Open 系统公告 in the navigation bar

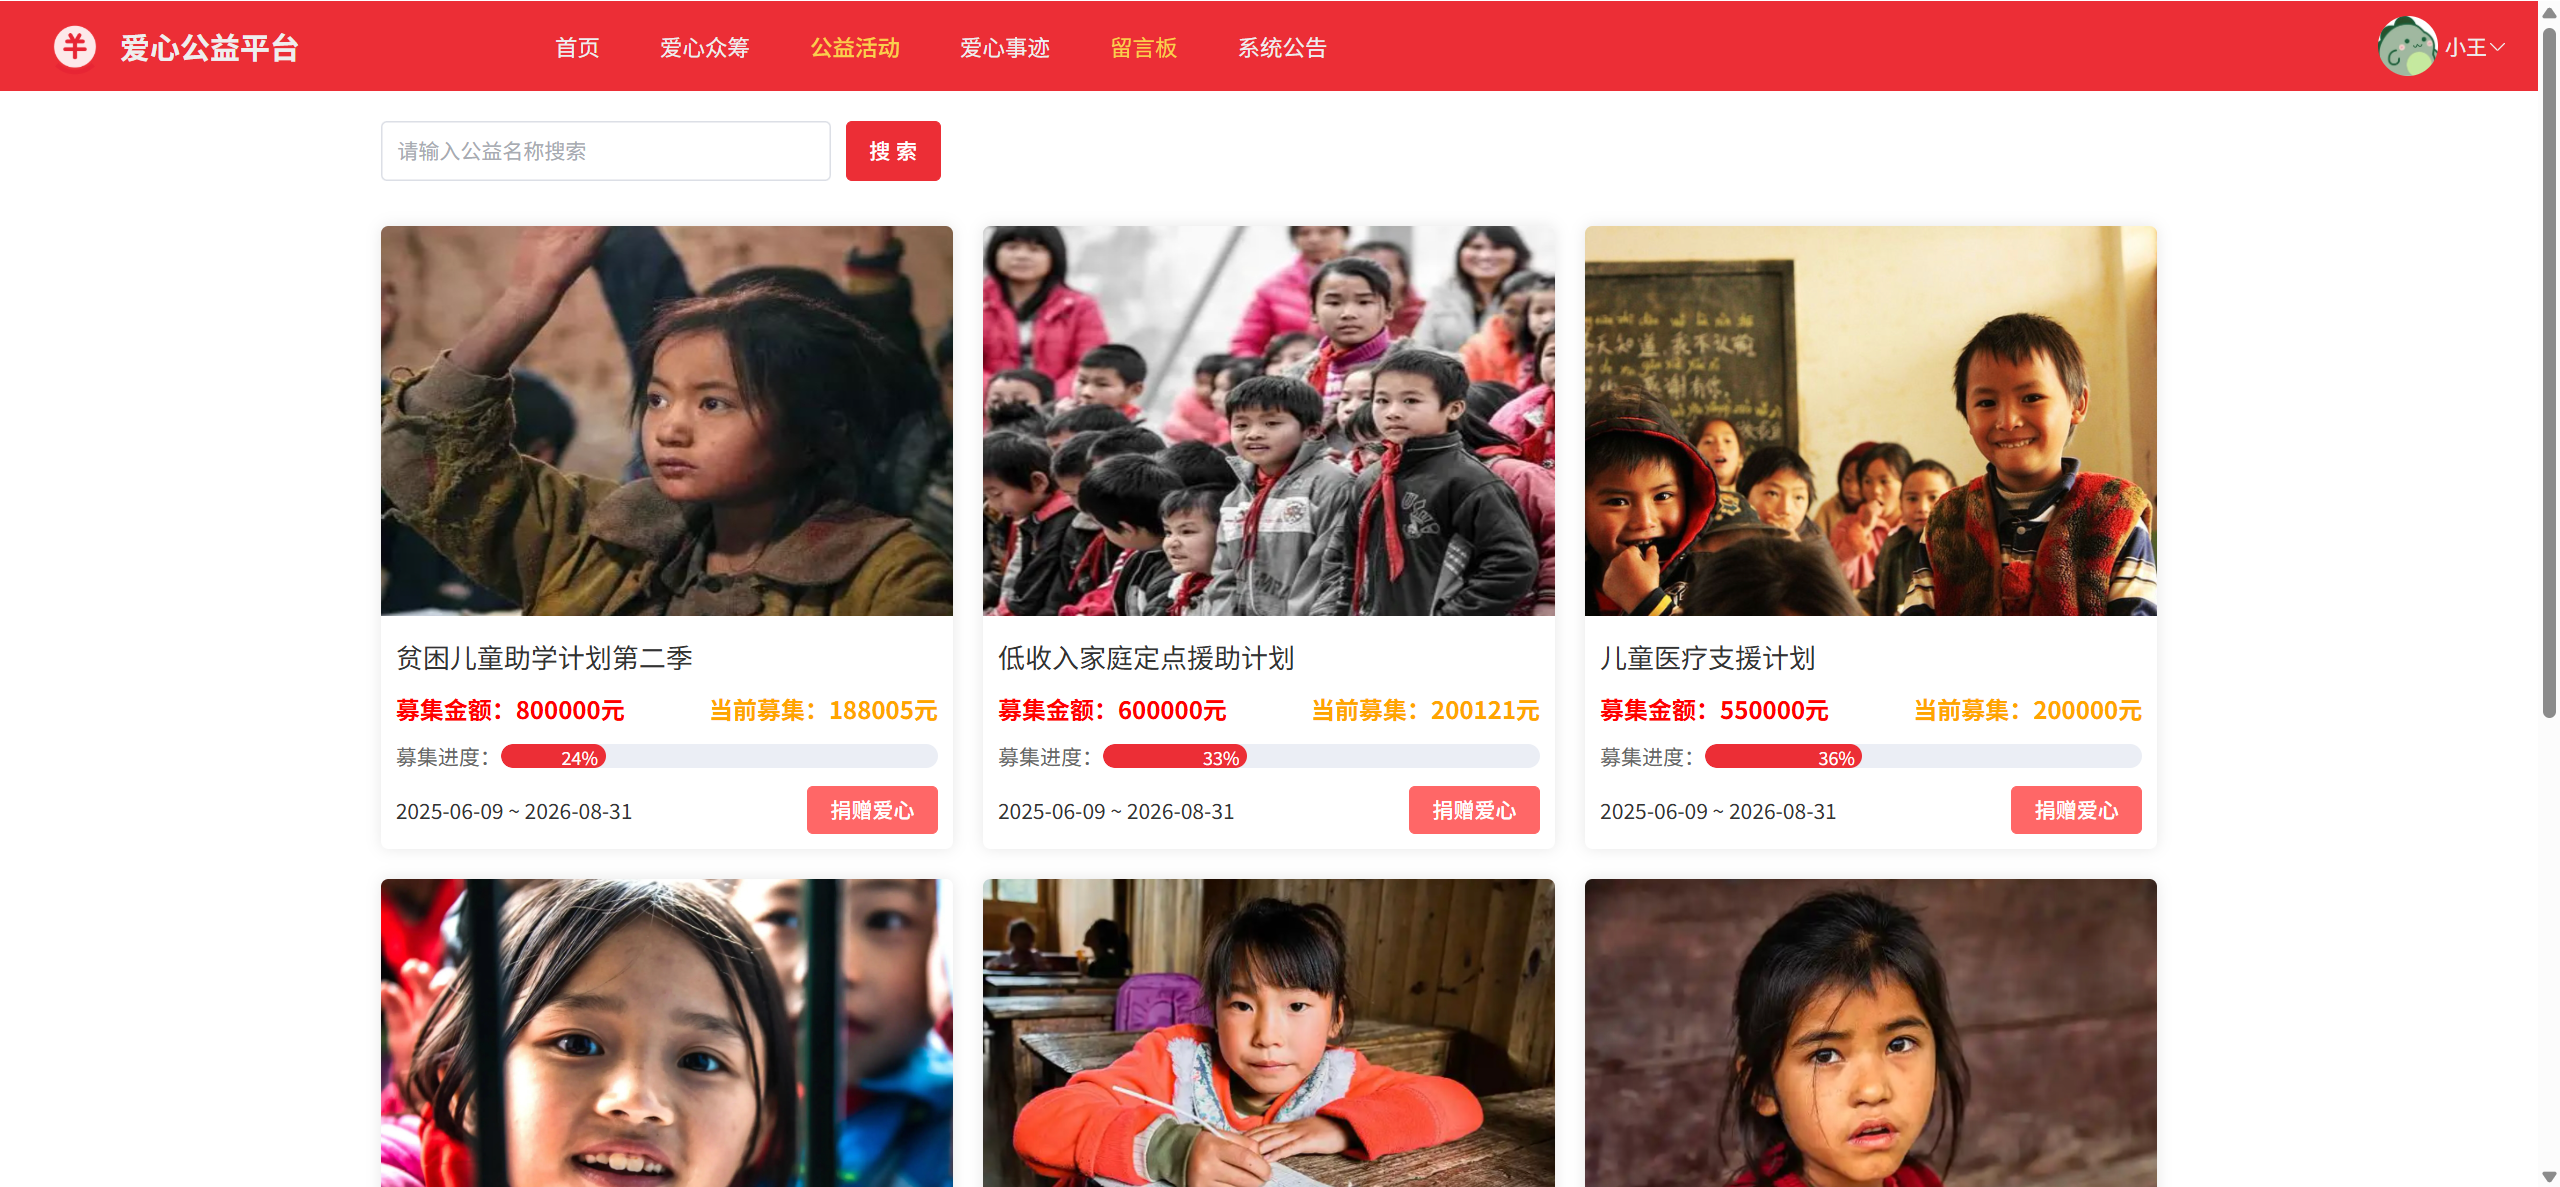click(x=1282, y=47)
